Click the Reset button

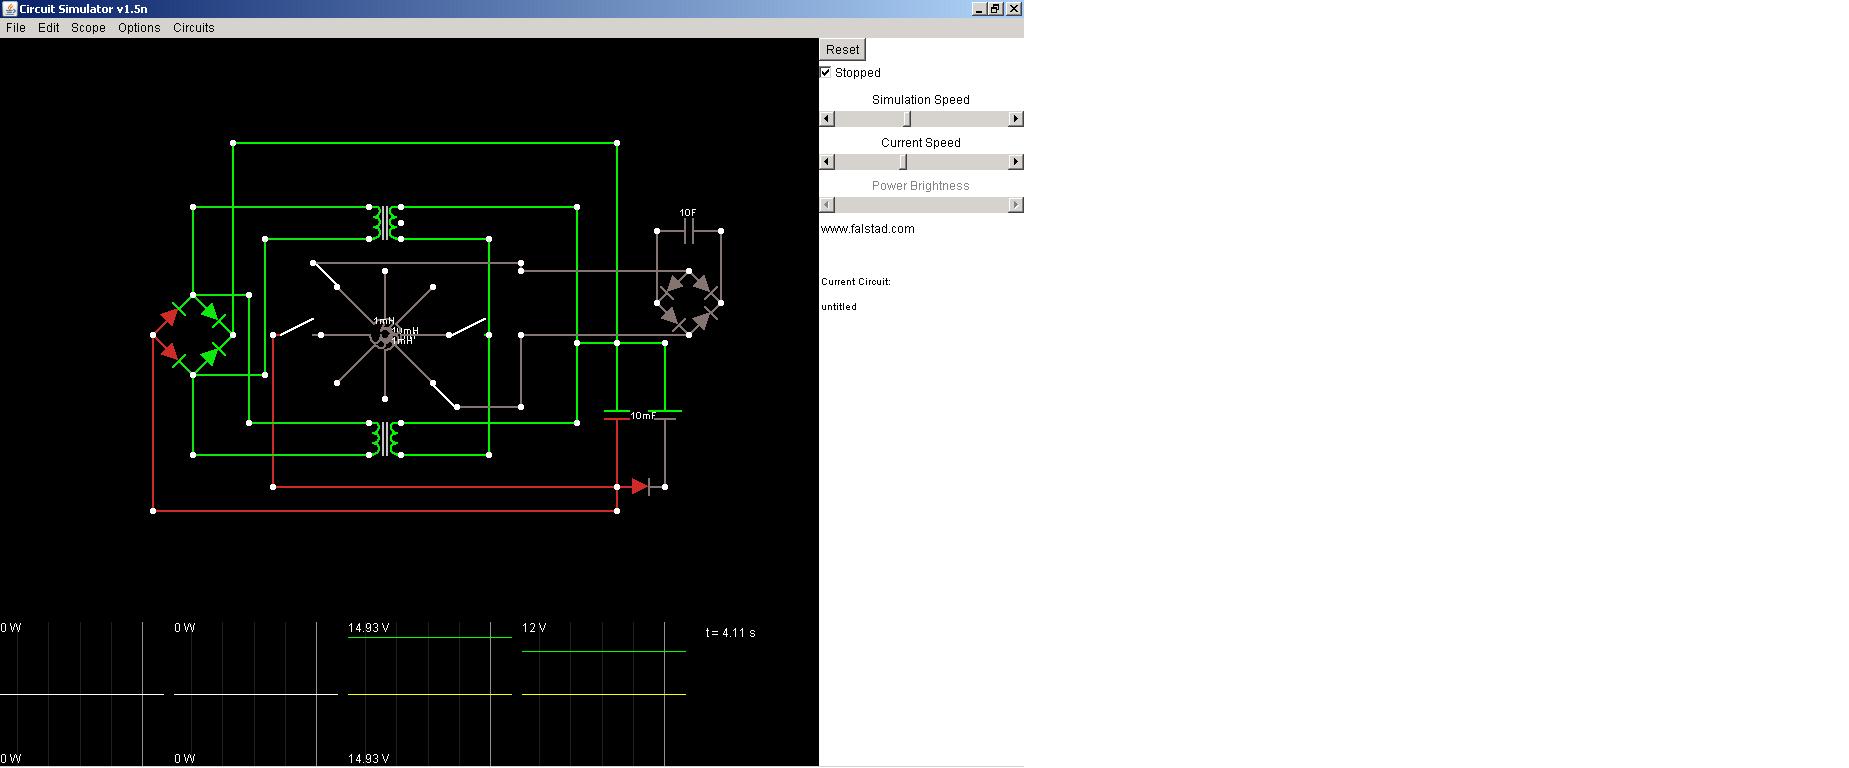point(842,50)
